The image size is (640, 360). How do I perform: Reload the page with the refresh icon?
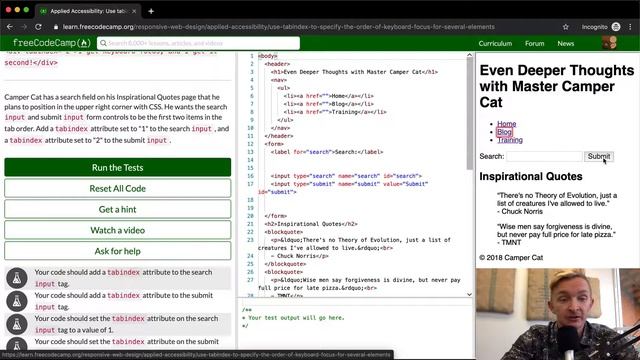[x=38, y=27]
